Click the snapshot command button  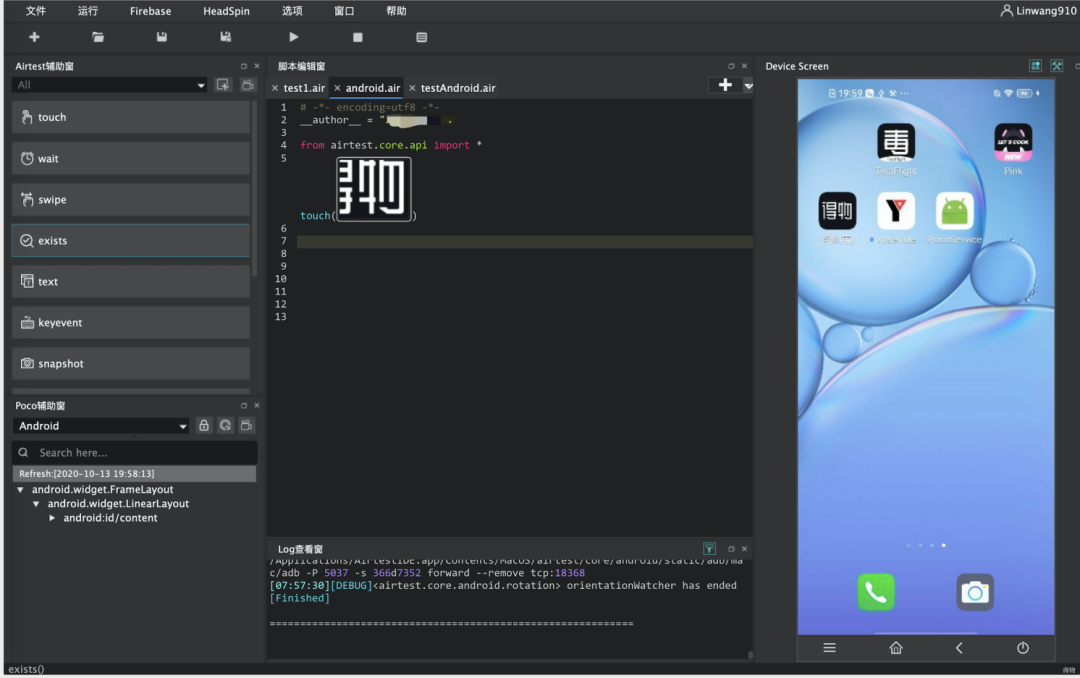[131, 364]
